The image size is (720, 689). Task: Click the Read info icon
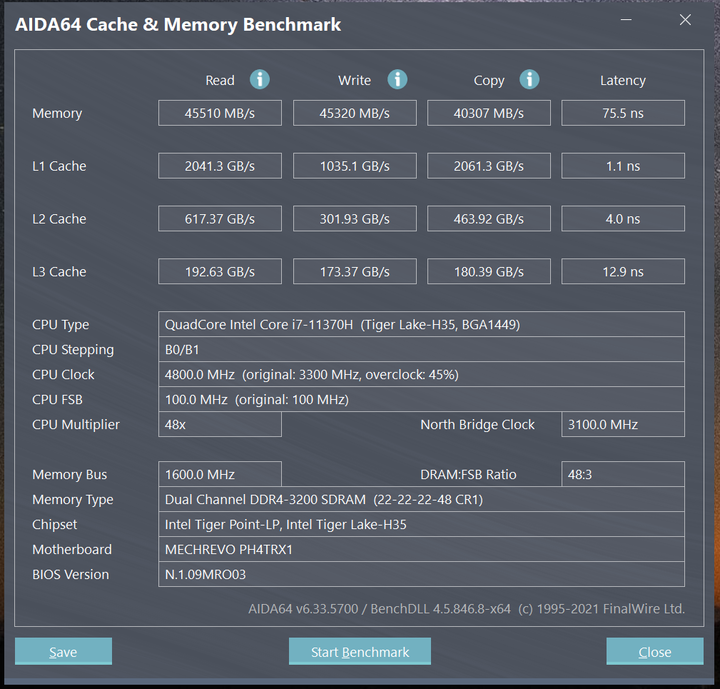[259, 79]
